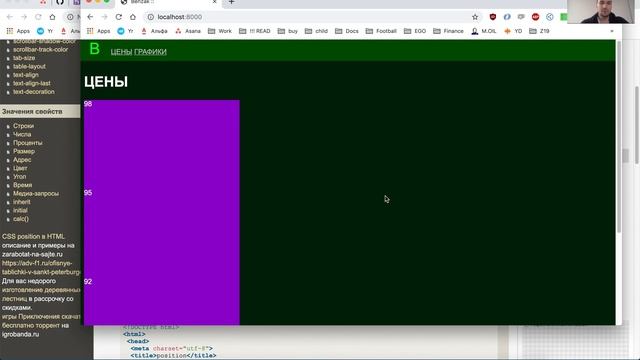Open text-align-last in background sidebar

(x=31, y=83)
